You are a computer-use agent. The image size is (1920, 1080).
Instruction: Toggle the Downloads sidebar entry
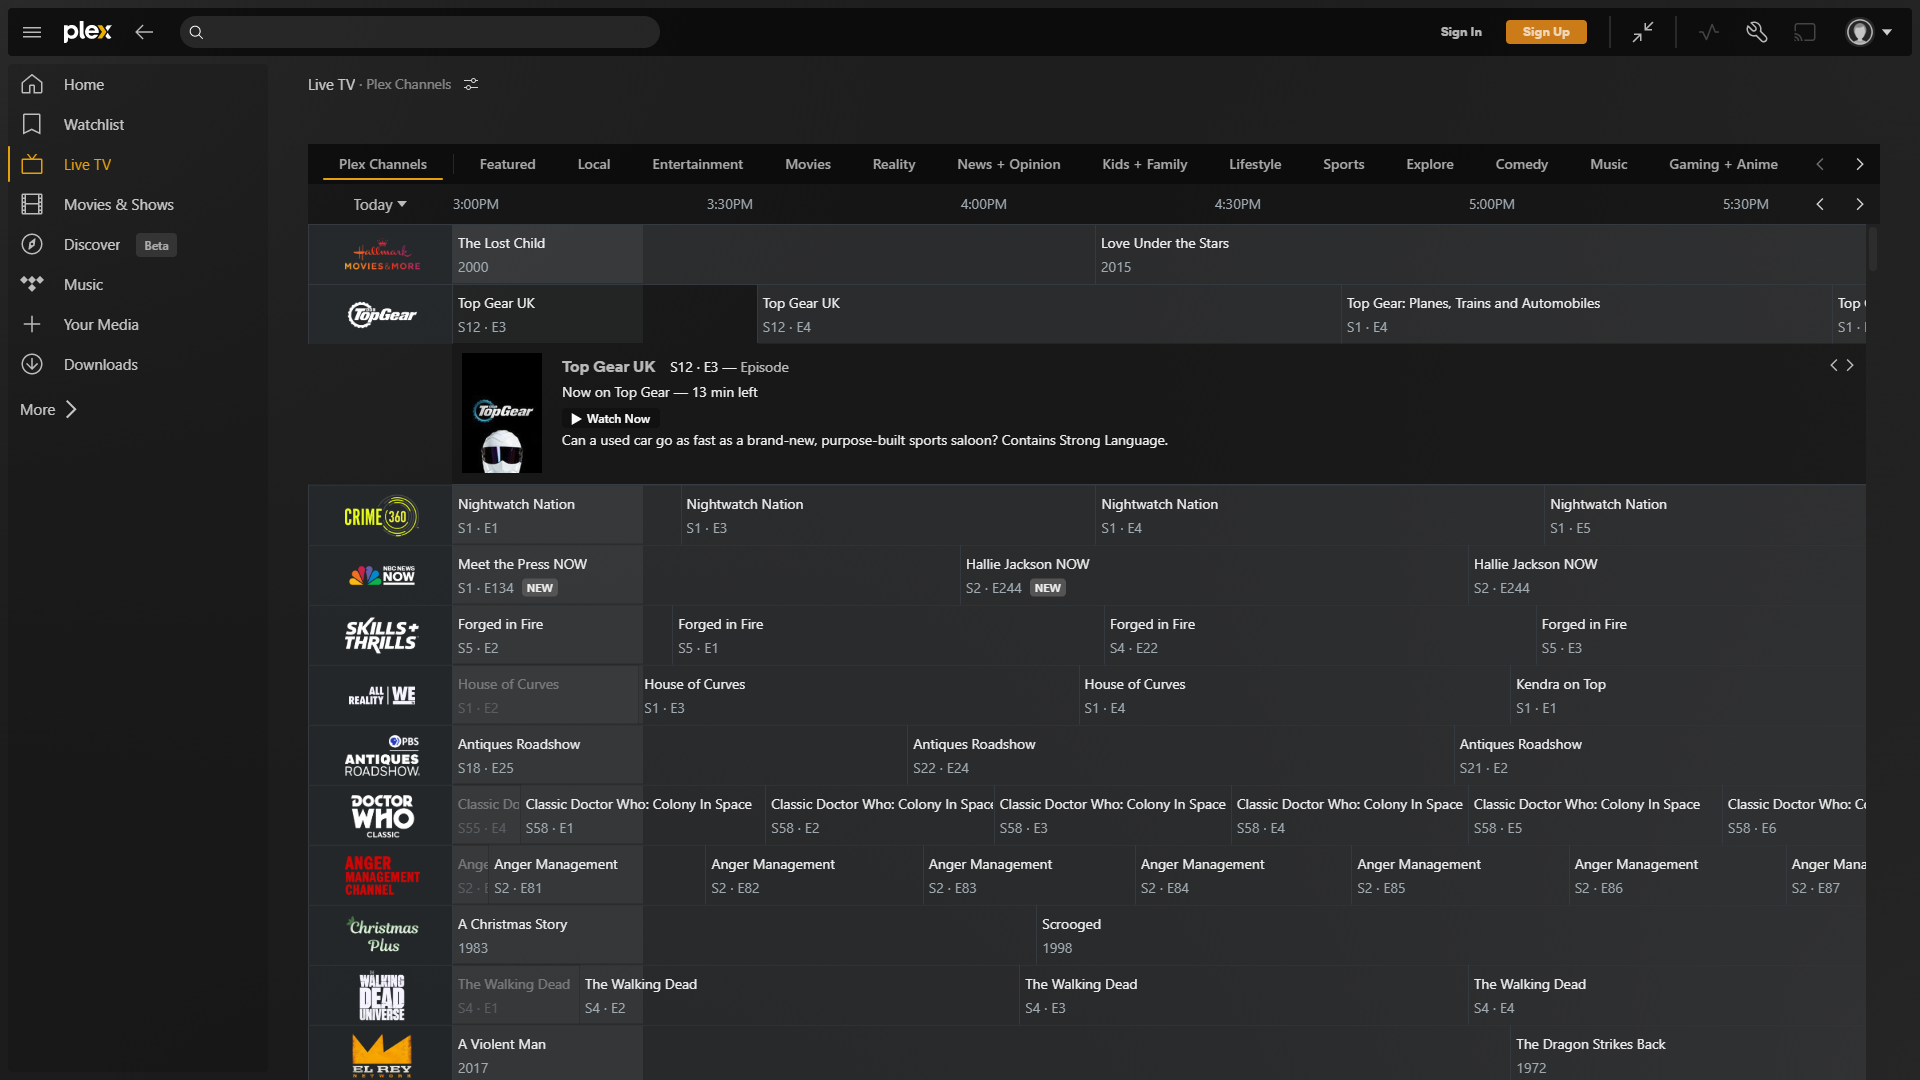coord(100,364)
